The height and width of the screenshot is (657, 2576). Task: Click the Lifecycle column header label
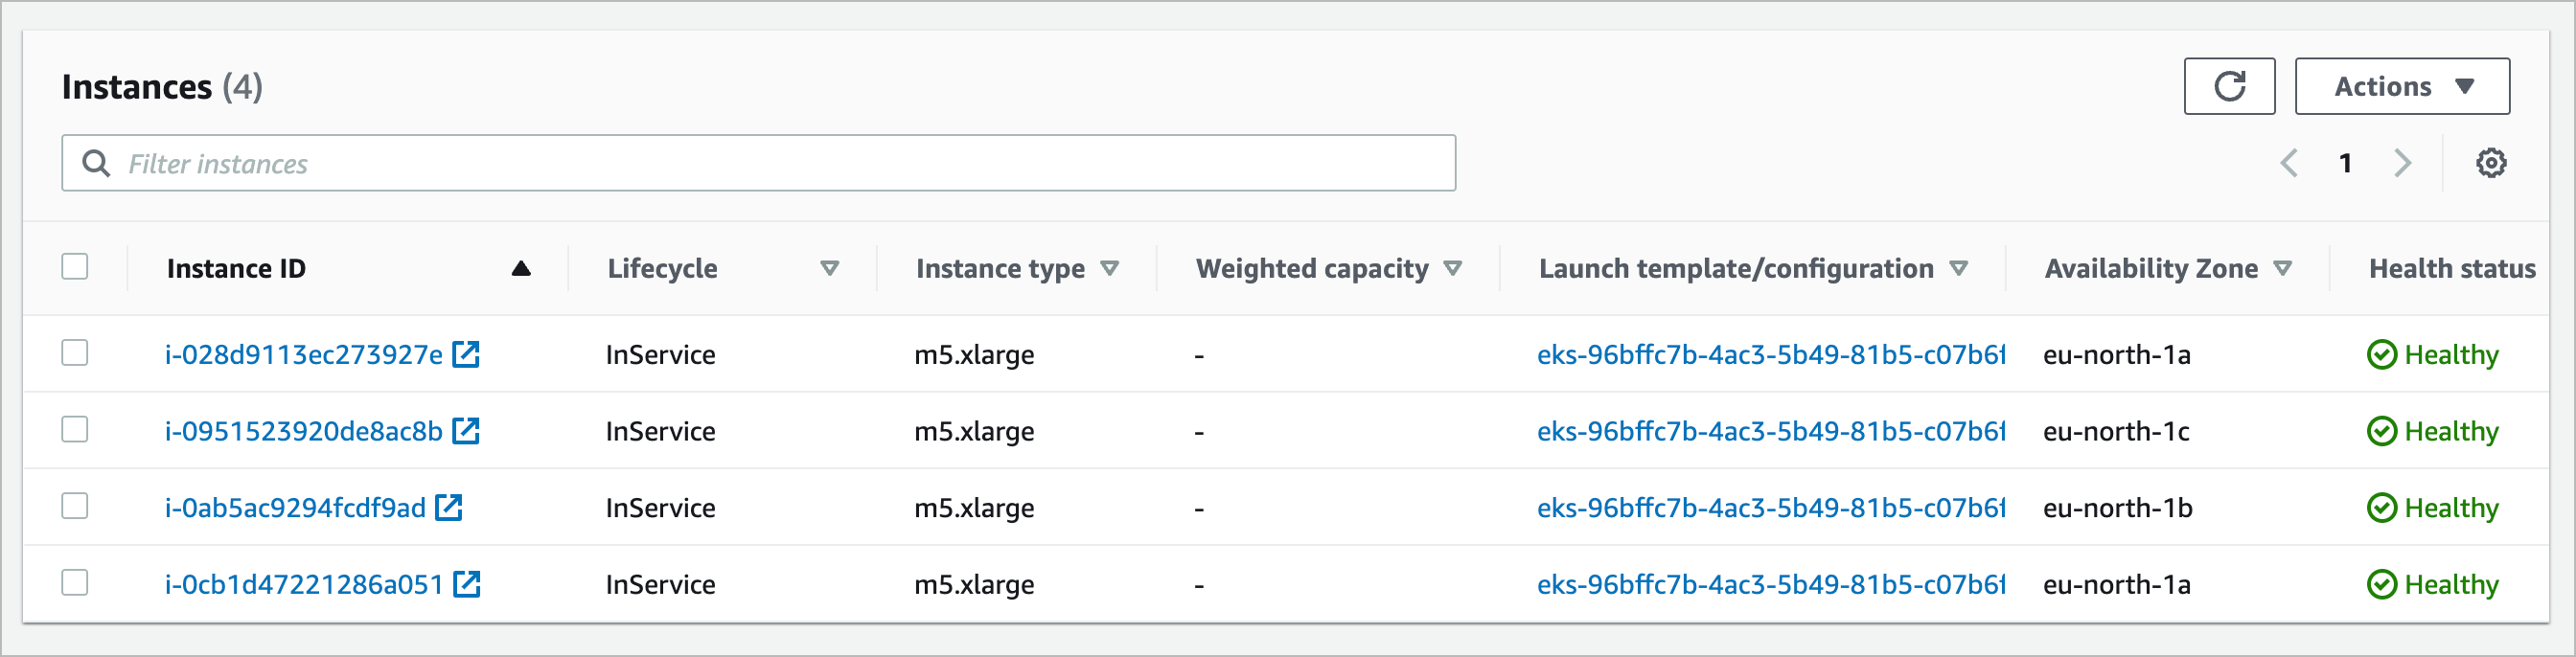coord(662,268)
